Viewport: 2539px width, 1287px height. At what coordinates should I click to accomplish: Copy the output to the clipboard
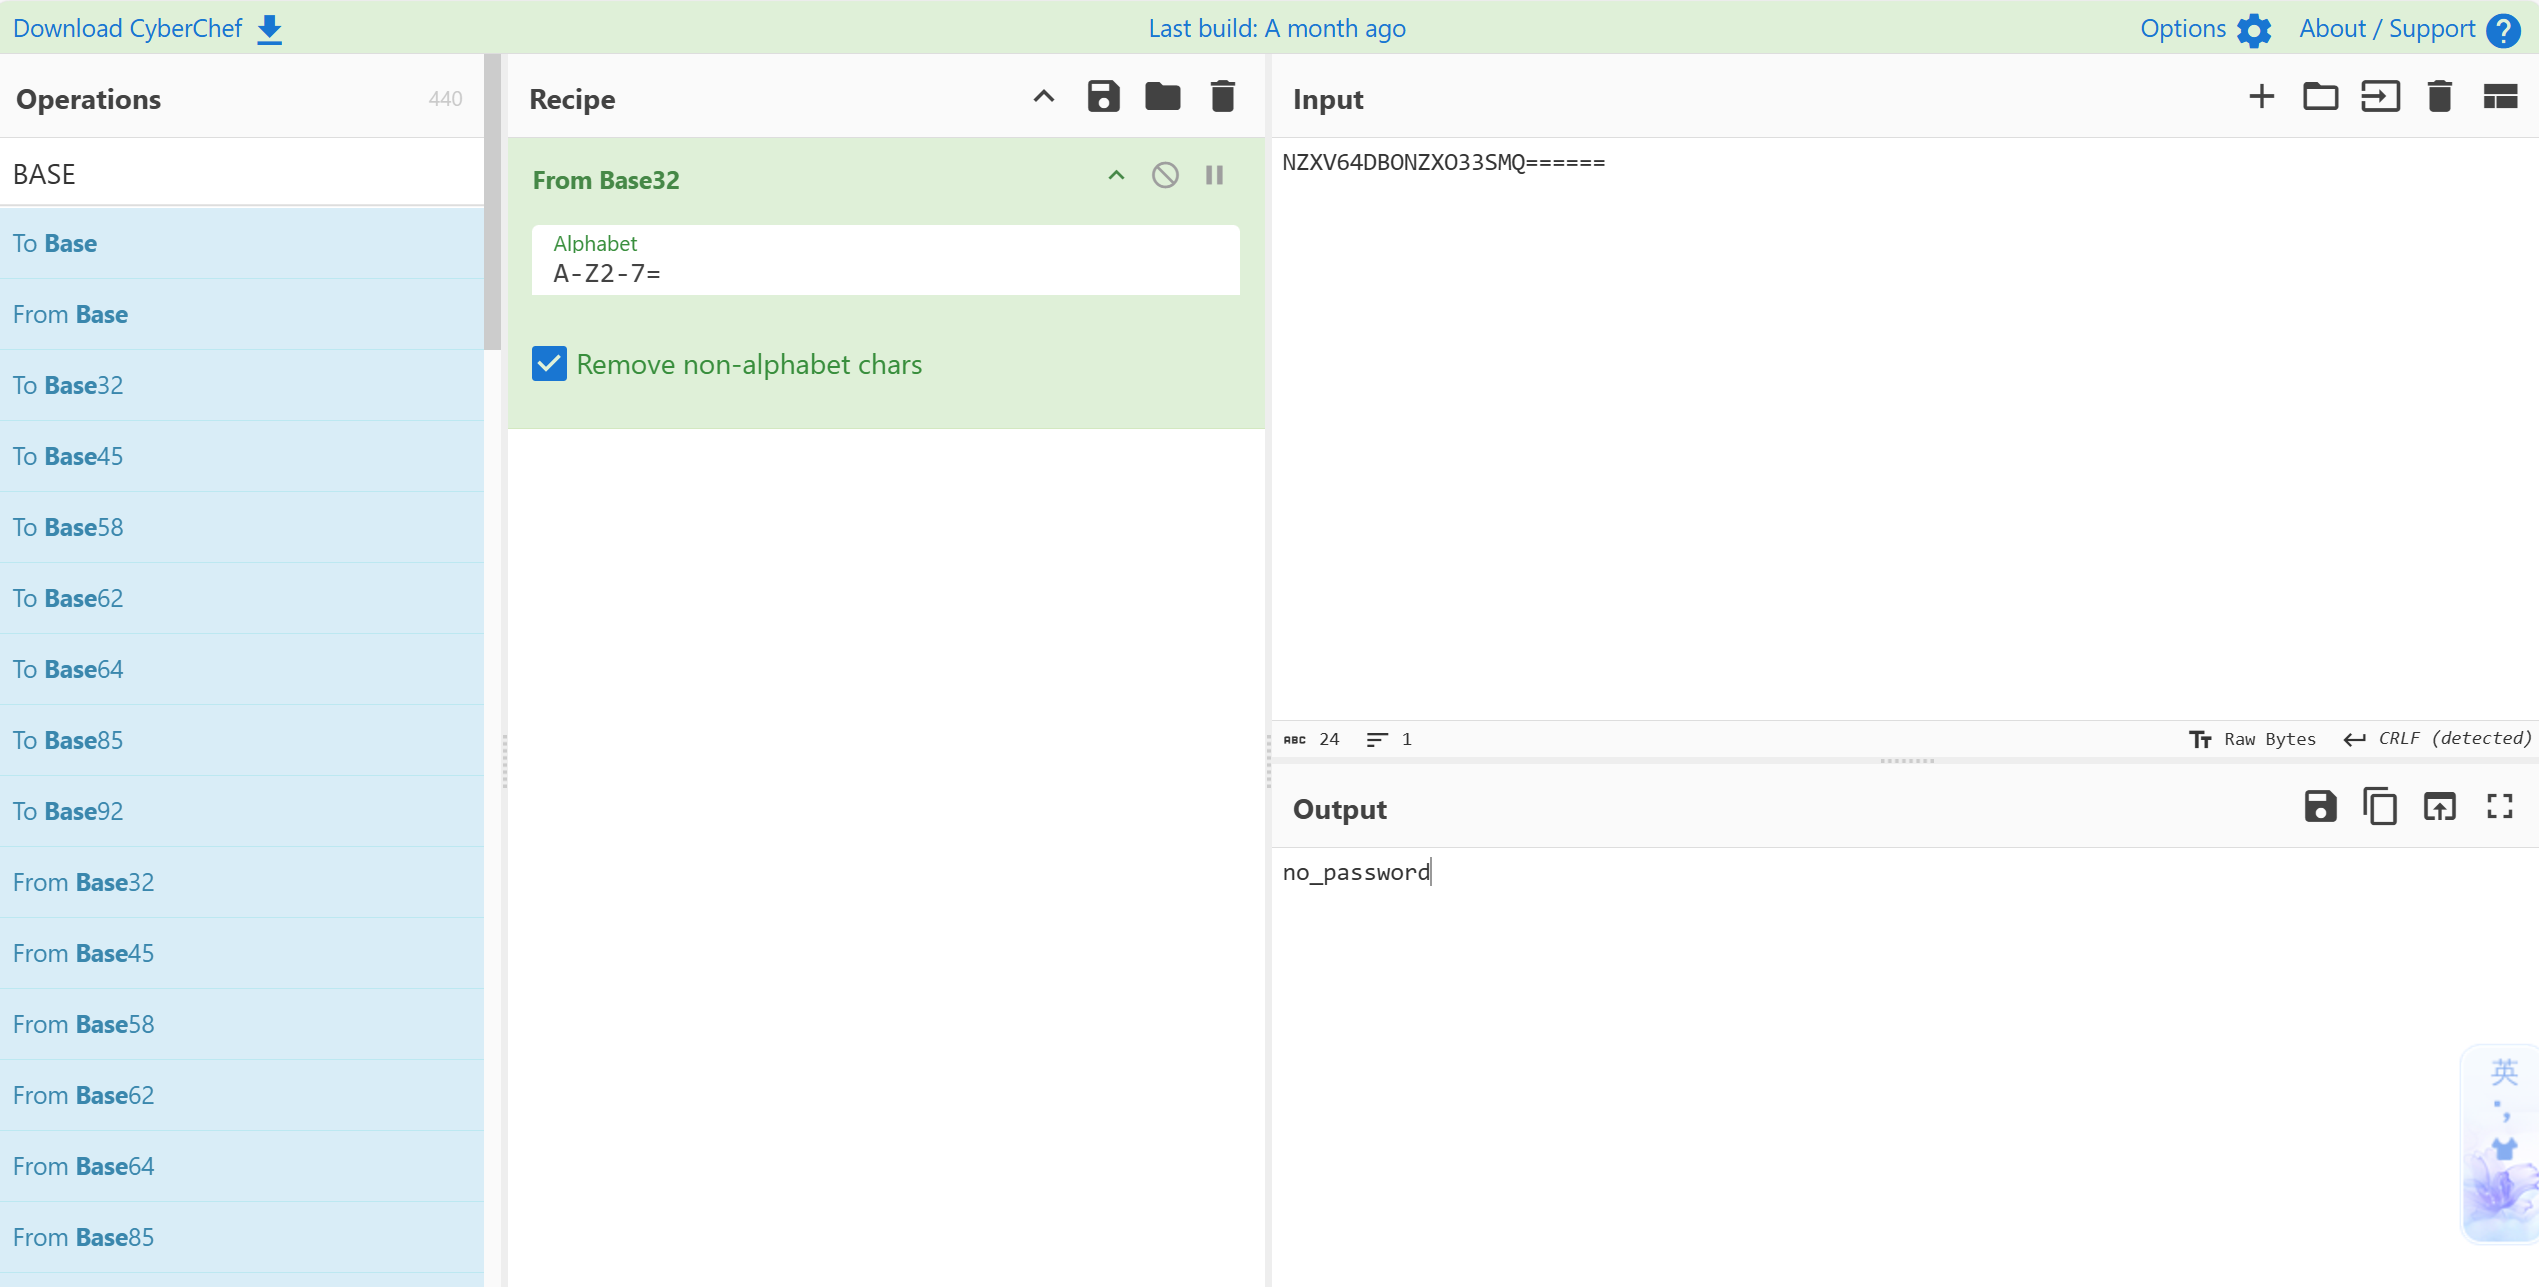point(2379,806)
